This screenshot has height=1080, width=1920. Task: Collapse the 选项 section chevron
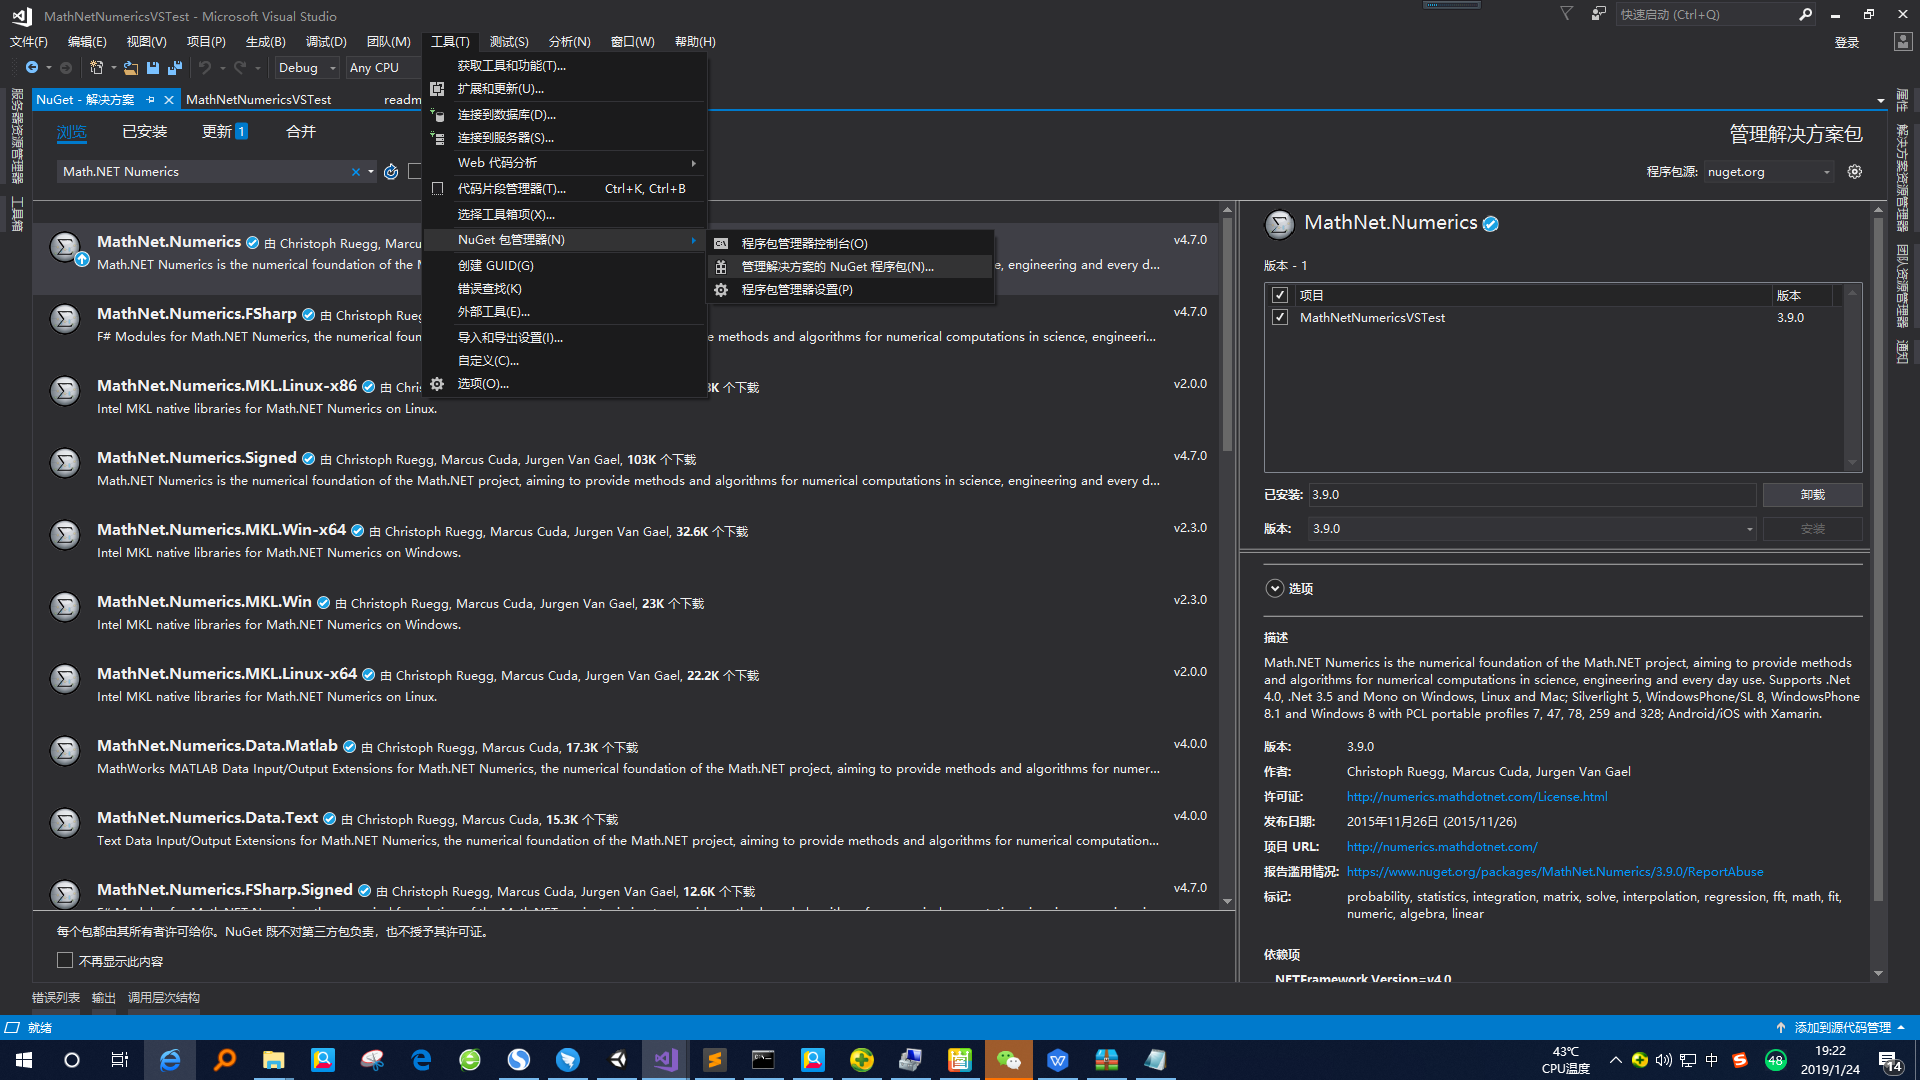click(x=1274, y=588)
